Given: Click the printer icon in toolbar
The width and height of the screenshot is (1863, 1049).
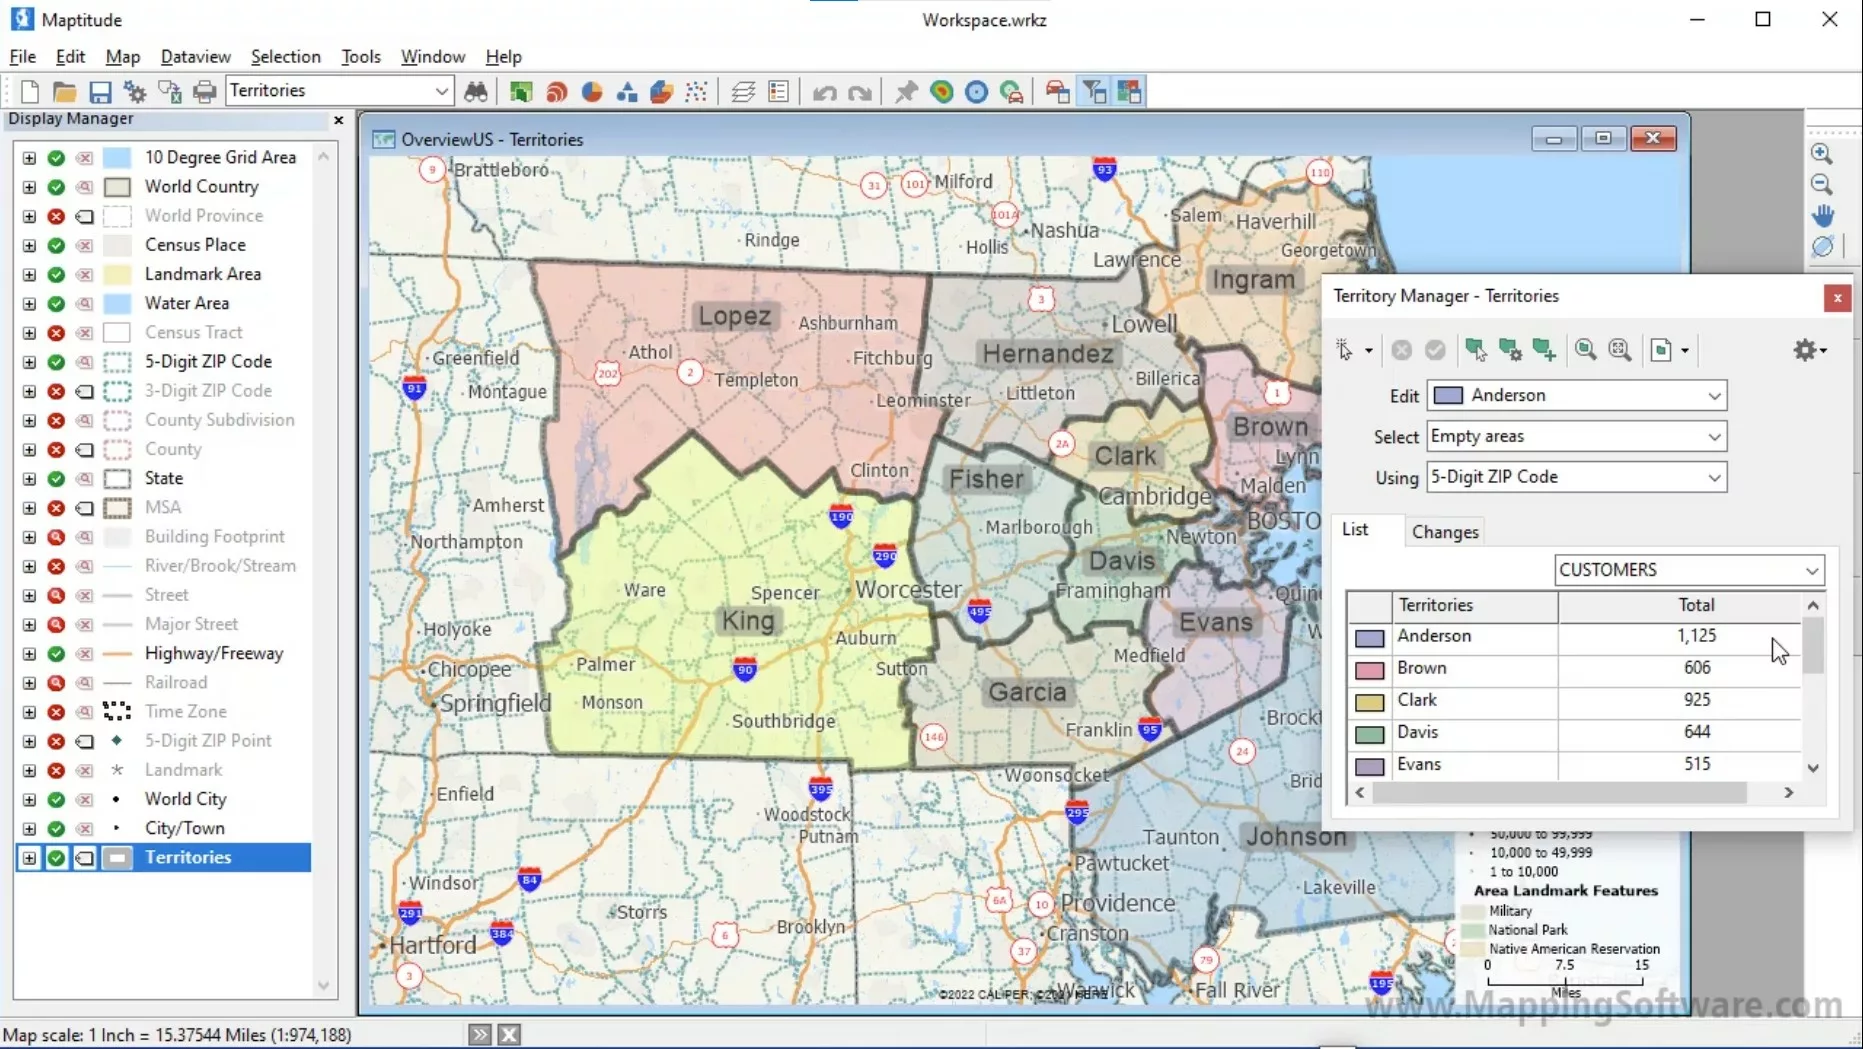Looking at the screenshot, I should (204, 92).
